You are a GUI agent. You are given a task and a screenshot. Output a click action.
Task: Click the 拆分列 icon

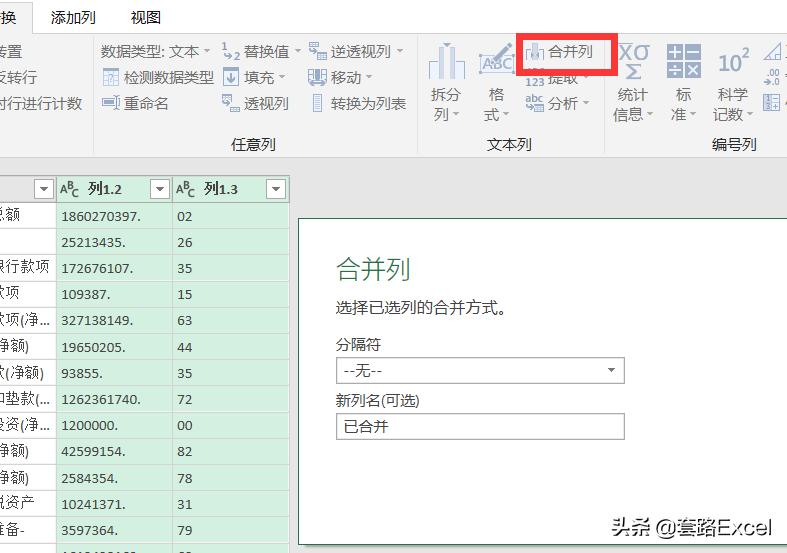(x=446, y=62)
